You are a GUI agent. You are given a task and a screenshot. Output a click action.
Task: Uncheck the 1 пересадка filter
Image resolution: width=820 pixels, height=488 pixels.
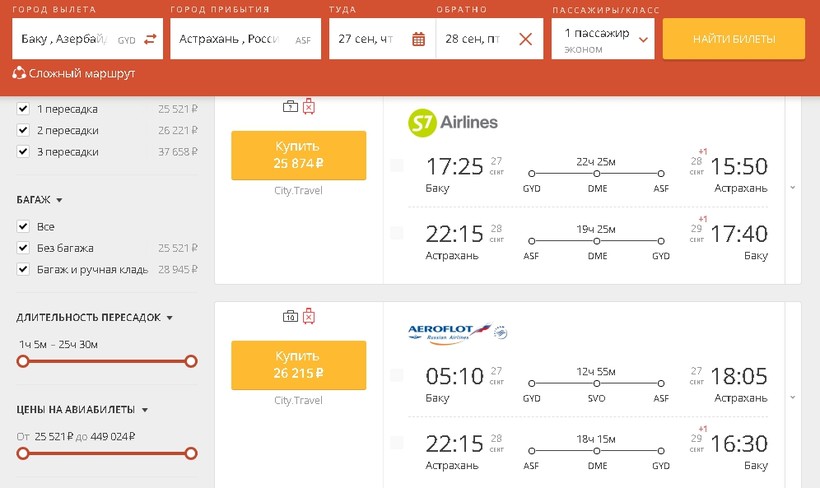pyautogui.click(x=23, y=108)
